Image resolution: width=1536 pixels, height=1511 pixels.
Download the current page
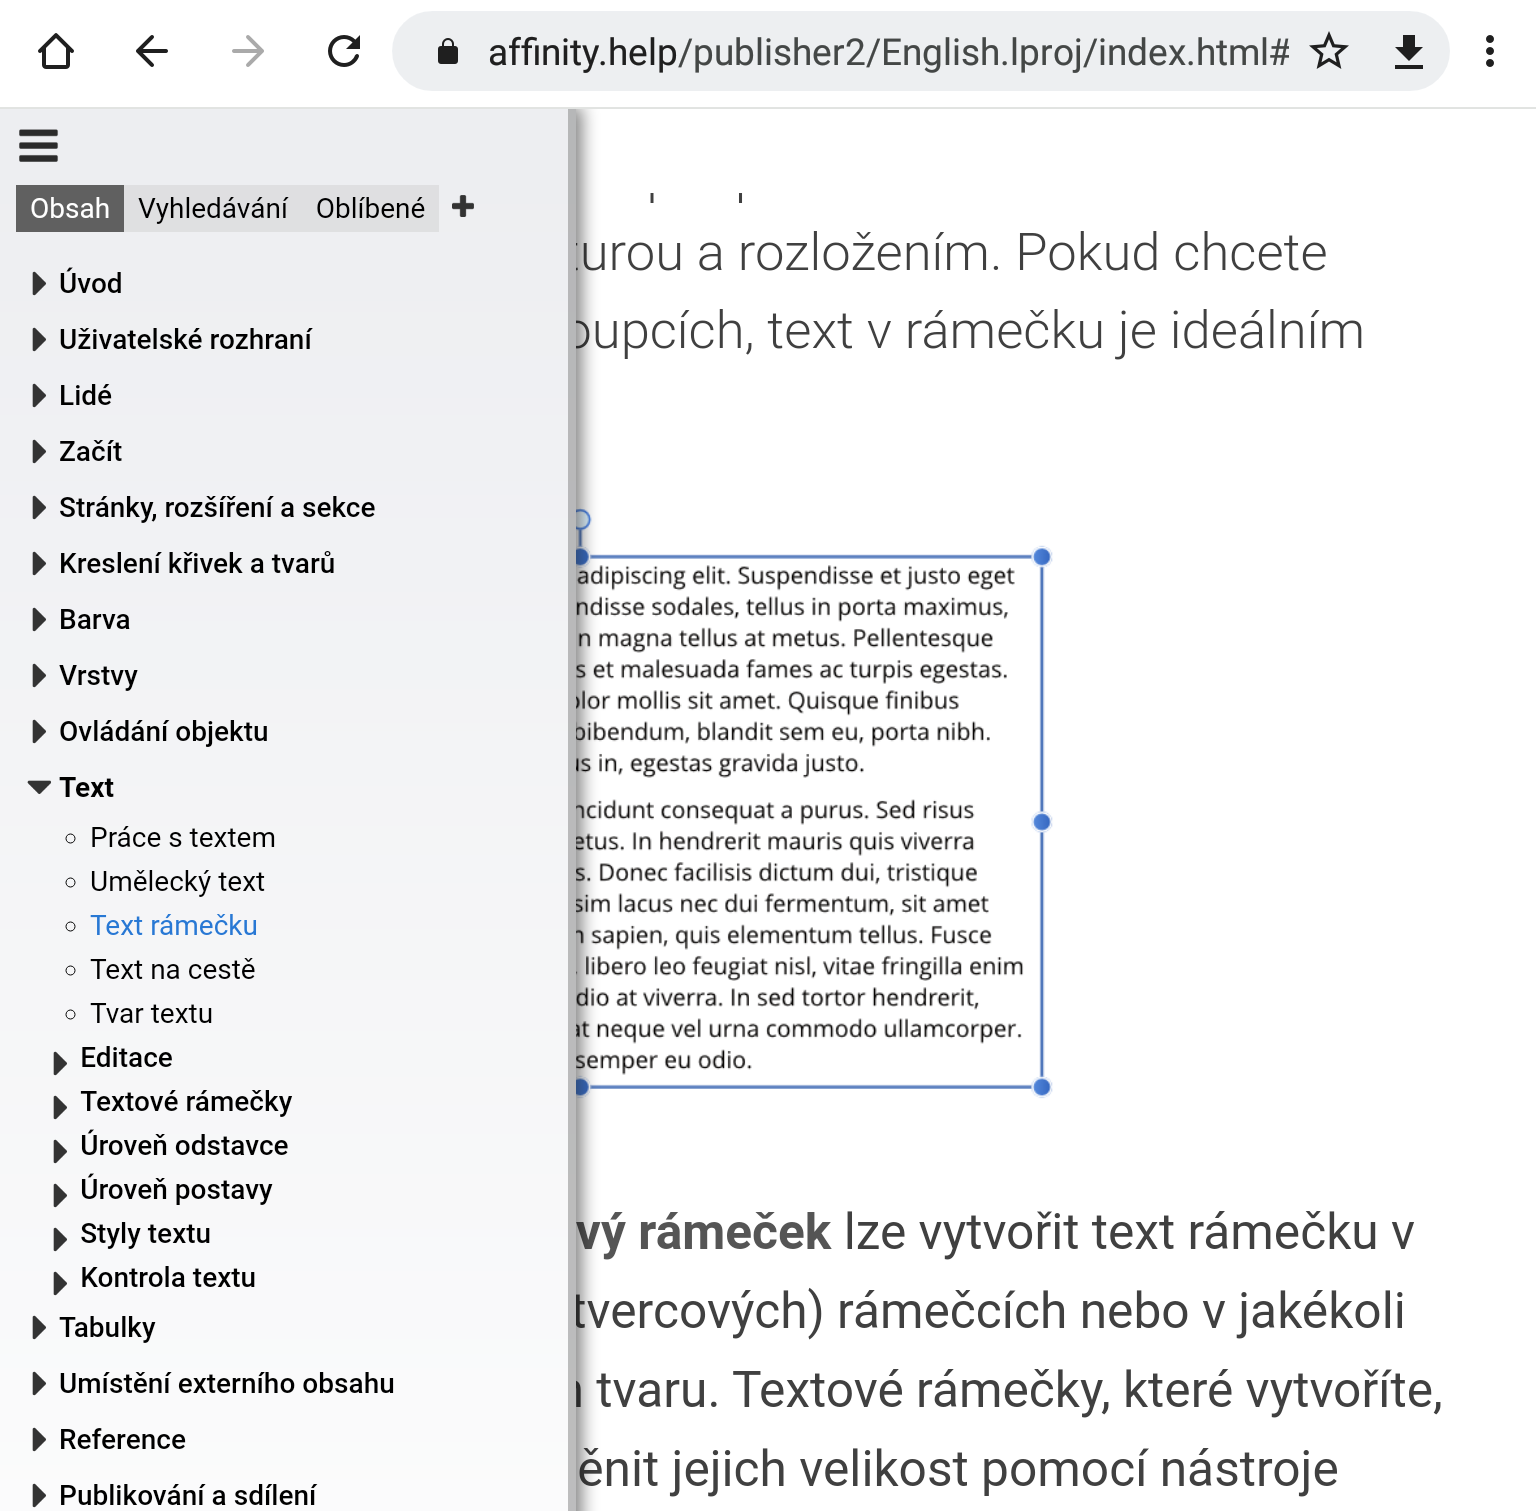pyautogui.click(x=1409, y=51)
